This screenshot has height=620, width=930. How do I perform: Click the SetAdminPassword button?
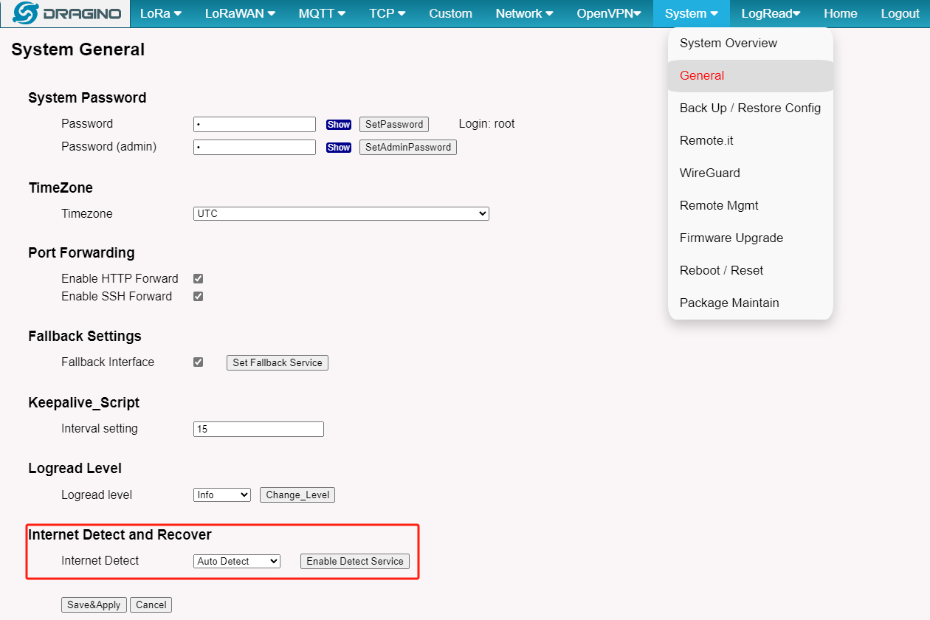(408, 147)
